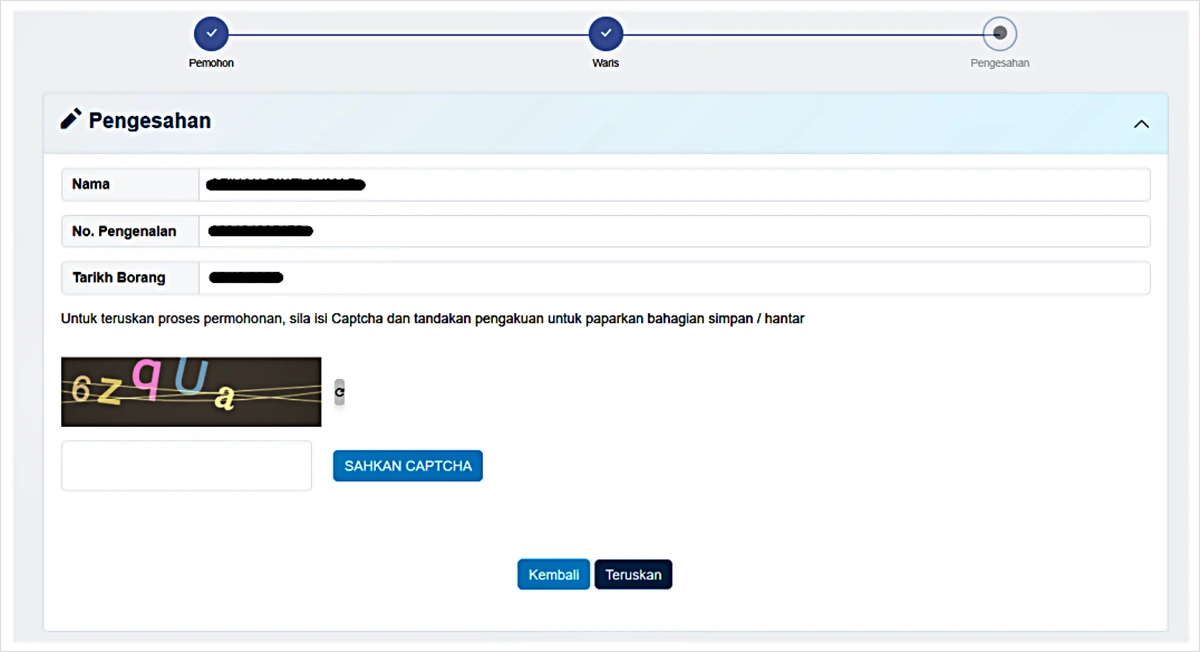This screenshot has width=1200, height=652.
Task: Click the Pemohon step checkmark circle
Action: click(x=211, y=34)
